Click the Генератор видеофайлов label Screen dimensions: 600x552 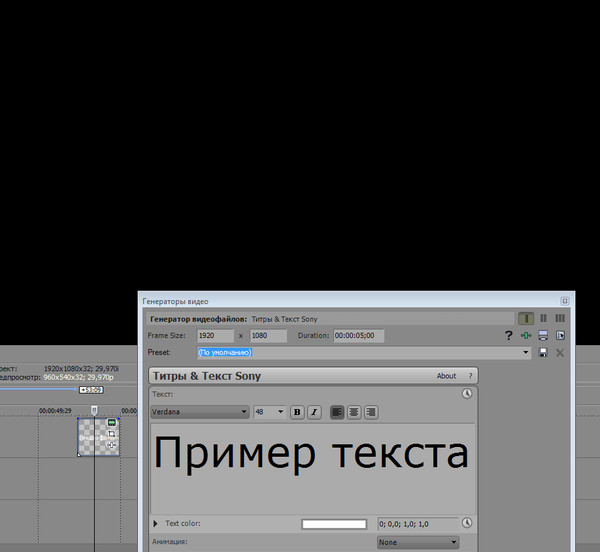(198, 319)
